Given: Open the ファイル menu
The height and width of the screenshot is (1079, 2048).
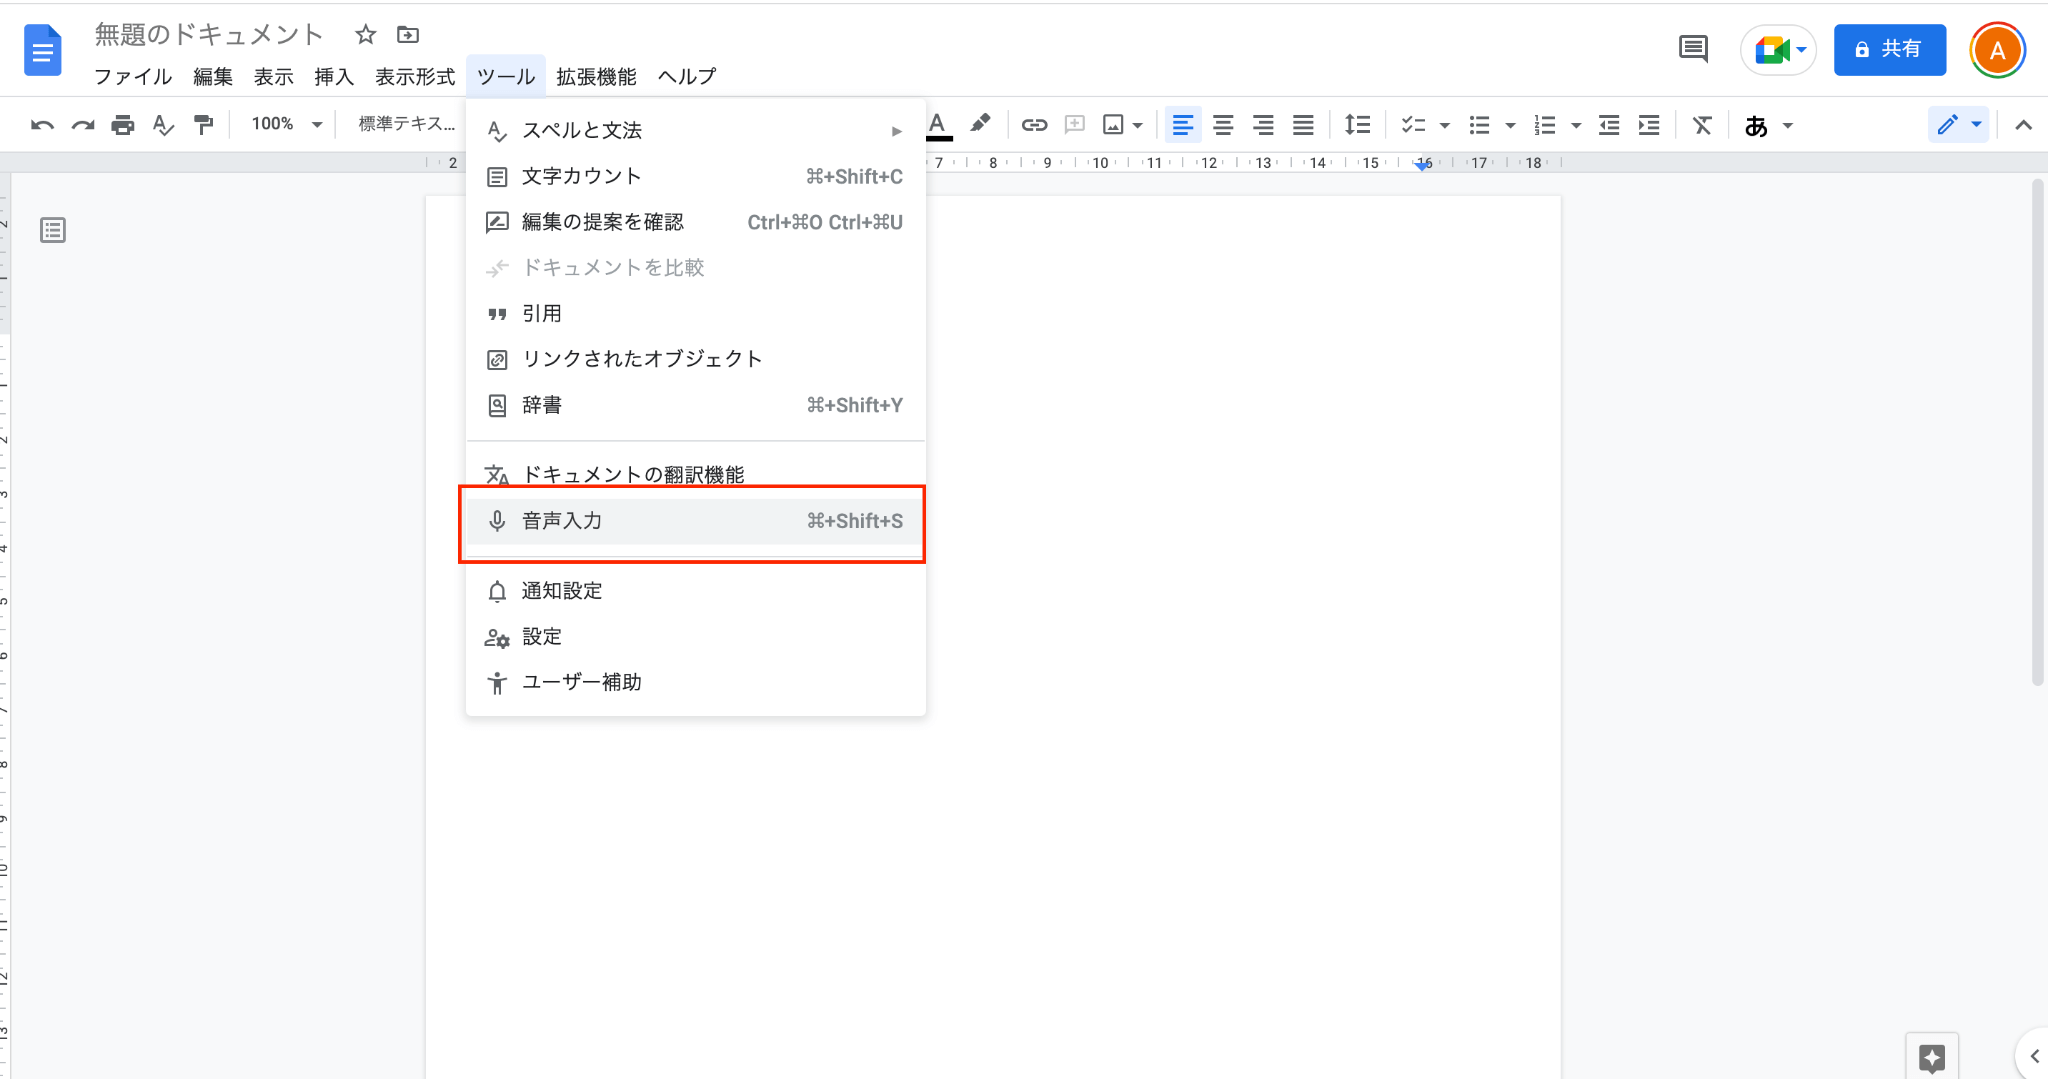Looking at the screenshot, I should [133, 77].
